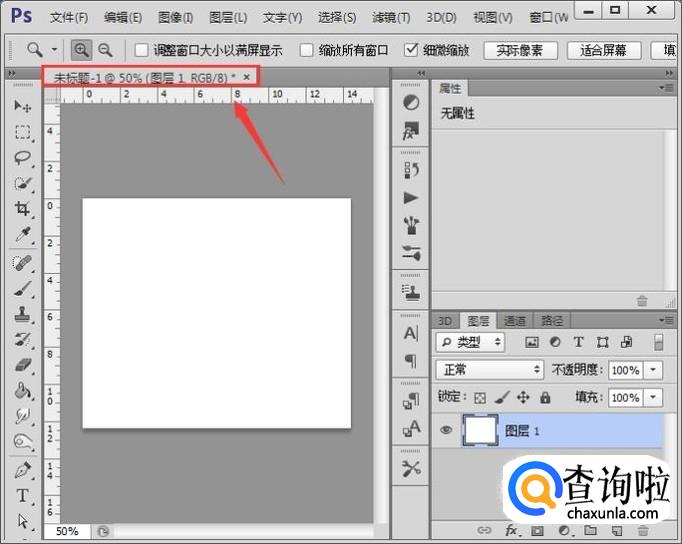Click the 适合屏幕 button
Screen dimensions: 682x544
pos(603,50)
